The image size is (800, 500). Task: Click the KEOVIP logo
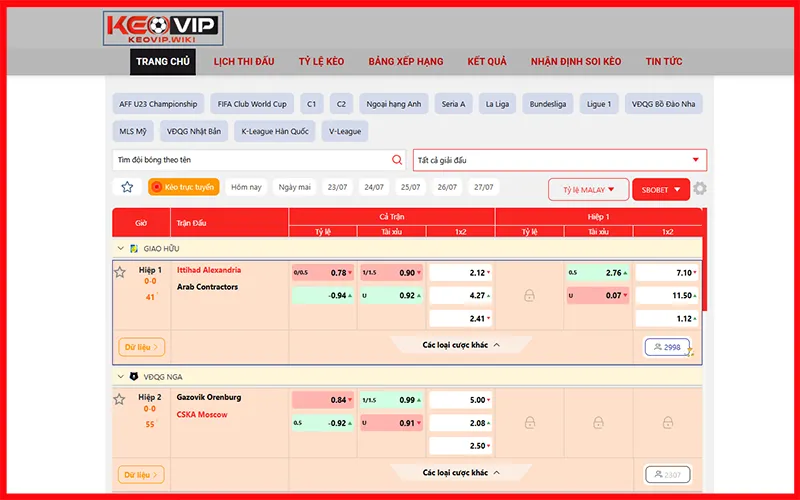click(x=163, y=28)
